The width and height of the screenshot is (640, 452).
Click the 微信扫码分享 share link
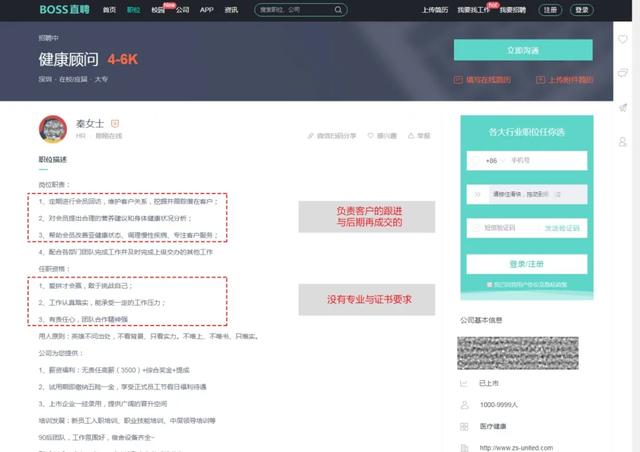point(332,136)
